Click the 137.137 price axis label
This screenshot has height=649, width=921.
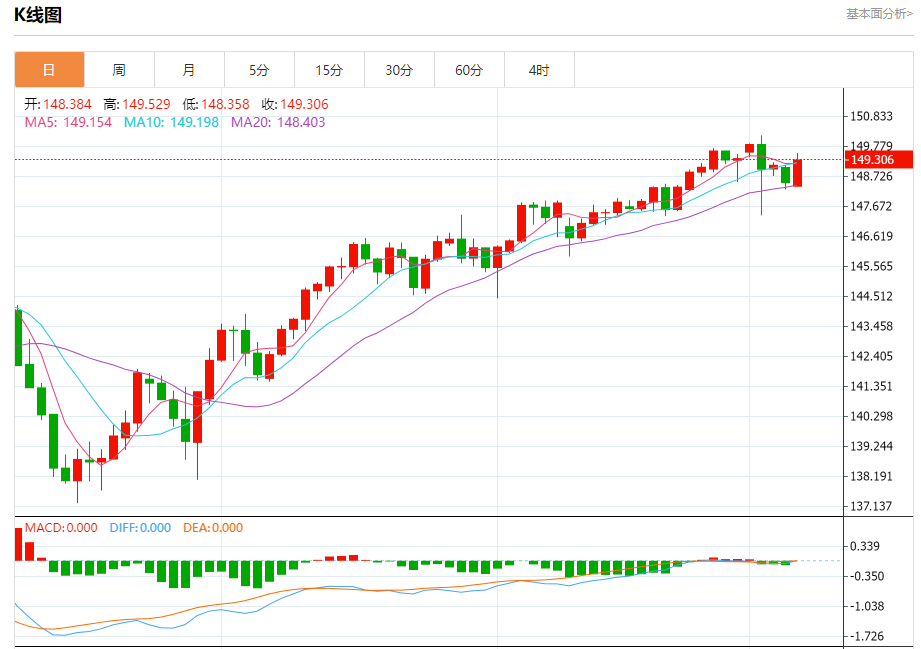click(872, 506)
